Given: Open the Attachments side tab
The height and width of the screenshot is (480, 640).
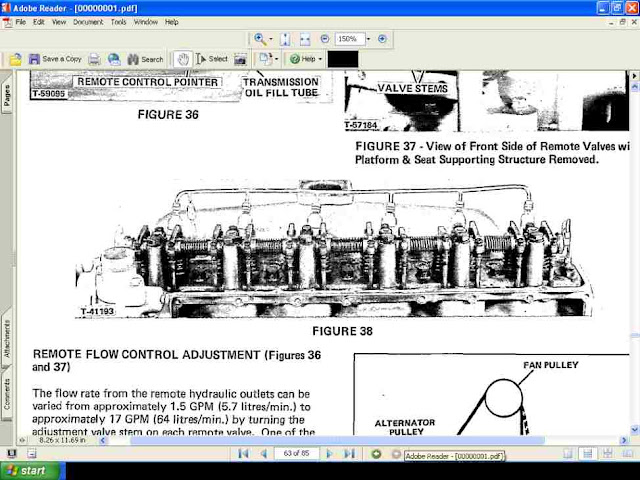Looking at the screenshot, I should click(7, 342).
